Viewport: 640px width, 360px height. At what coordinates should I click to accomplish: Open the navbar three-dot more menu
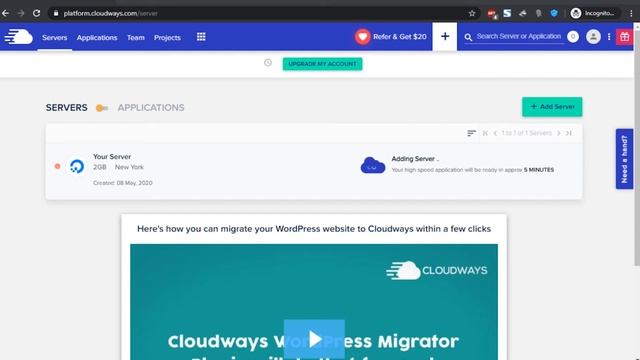[609, 37]
